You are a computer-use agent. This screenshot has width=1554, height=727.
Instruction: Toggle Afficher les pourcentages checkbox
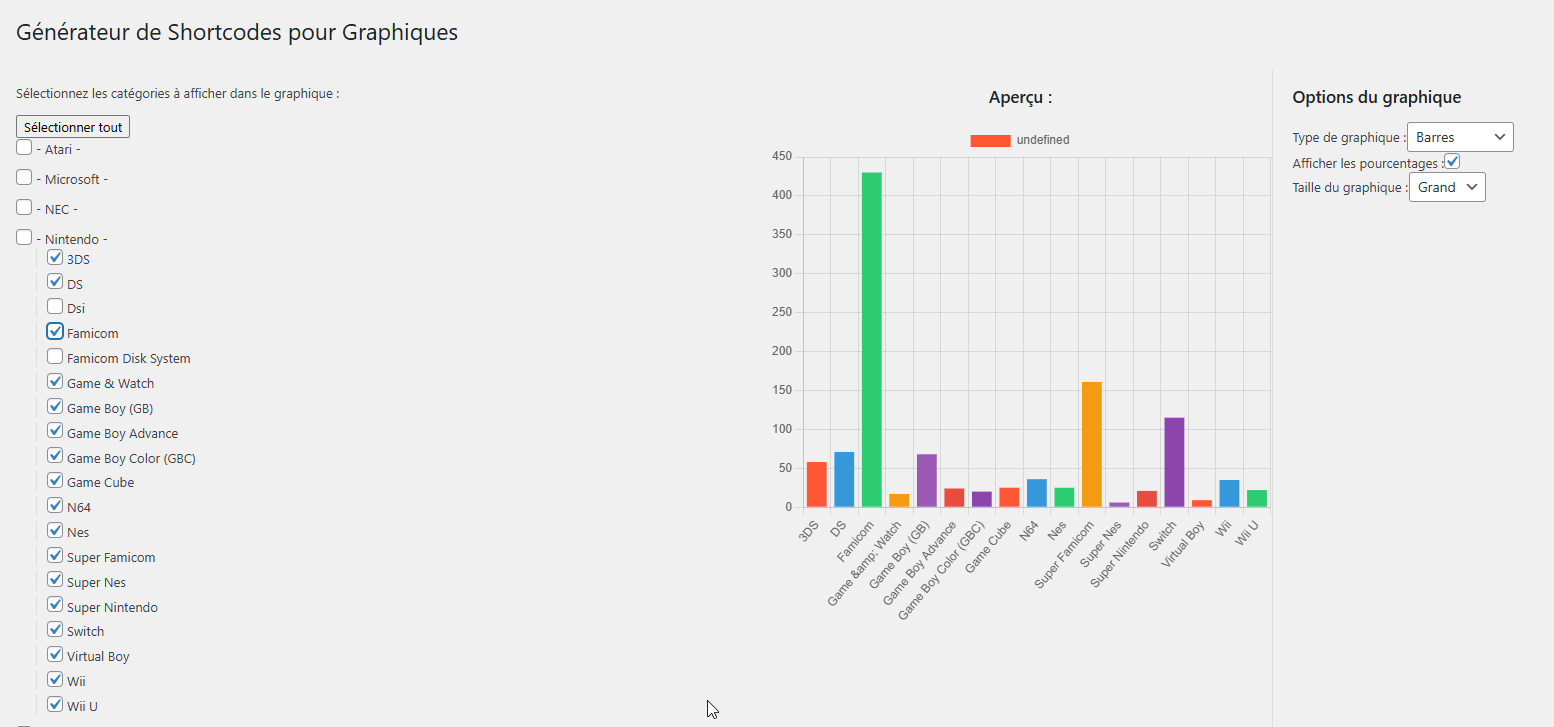point(1452,162)
